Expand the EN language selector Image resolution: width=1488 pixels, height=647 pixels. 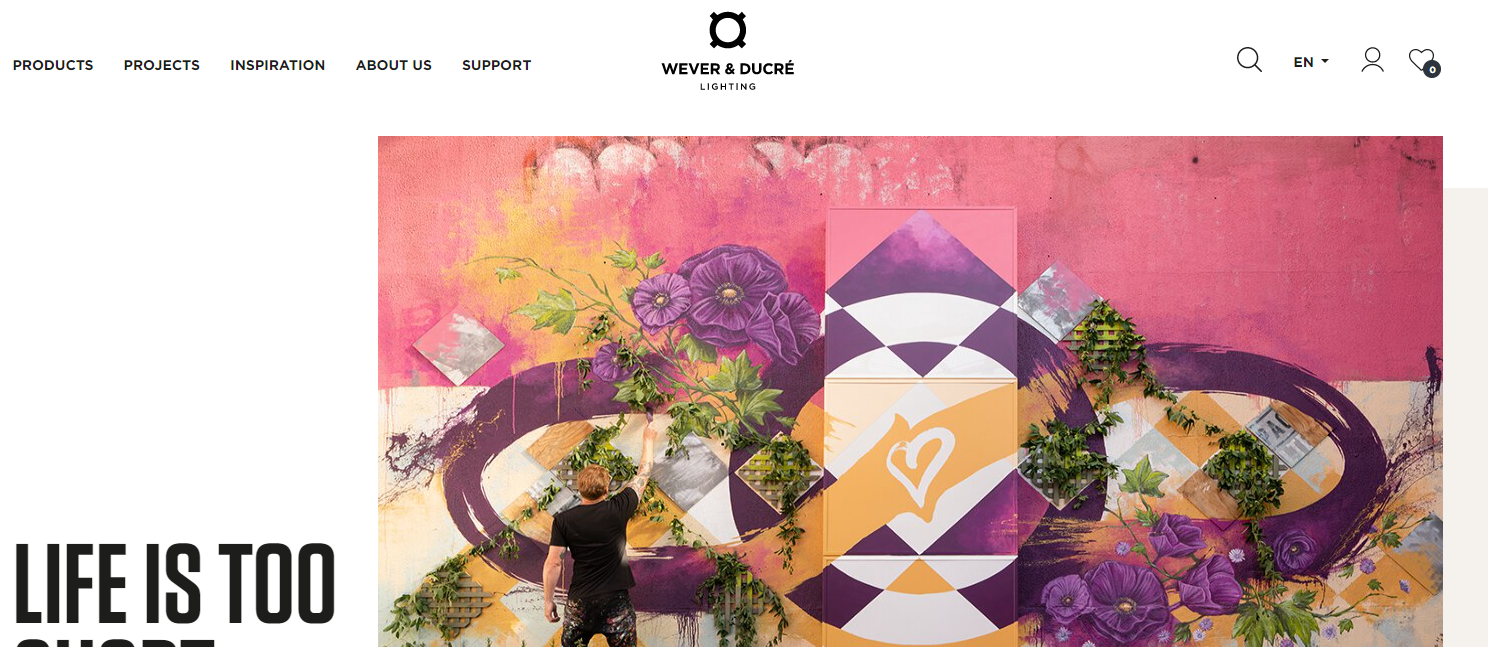pyautogui.click(x=1311, y=62)
